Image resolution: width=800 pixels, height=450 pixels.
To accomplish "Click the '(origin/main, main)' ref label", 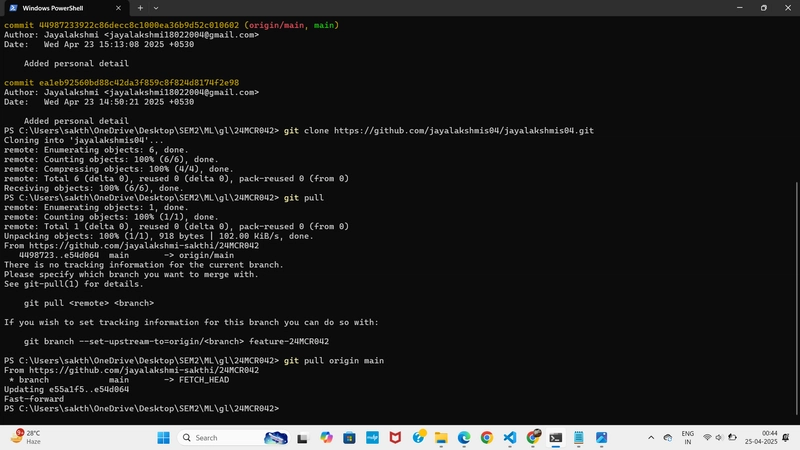I will [x=291, y=25].
